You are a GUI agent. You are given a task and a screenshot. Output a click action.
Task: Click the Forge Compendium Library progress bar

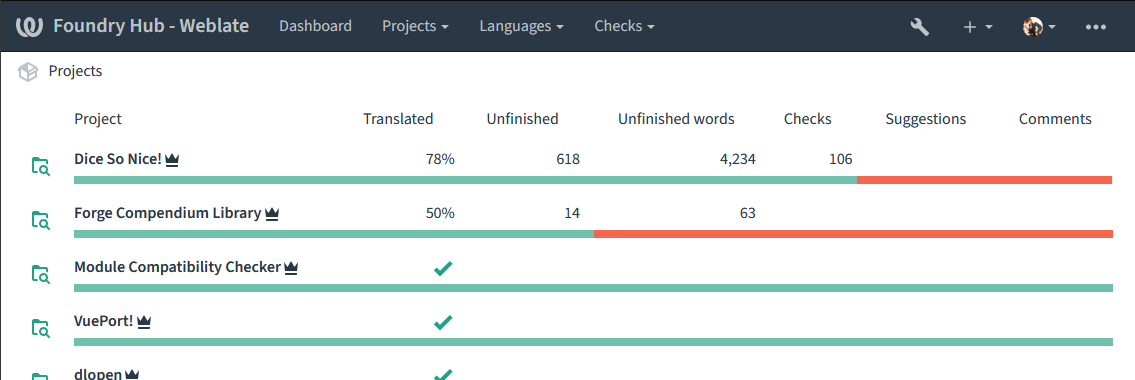tap(593, 234)
